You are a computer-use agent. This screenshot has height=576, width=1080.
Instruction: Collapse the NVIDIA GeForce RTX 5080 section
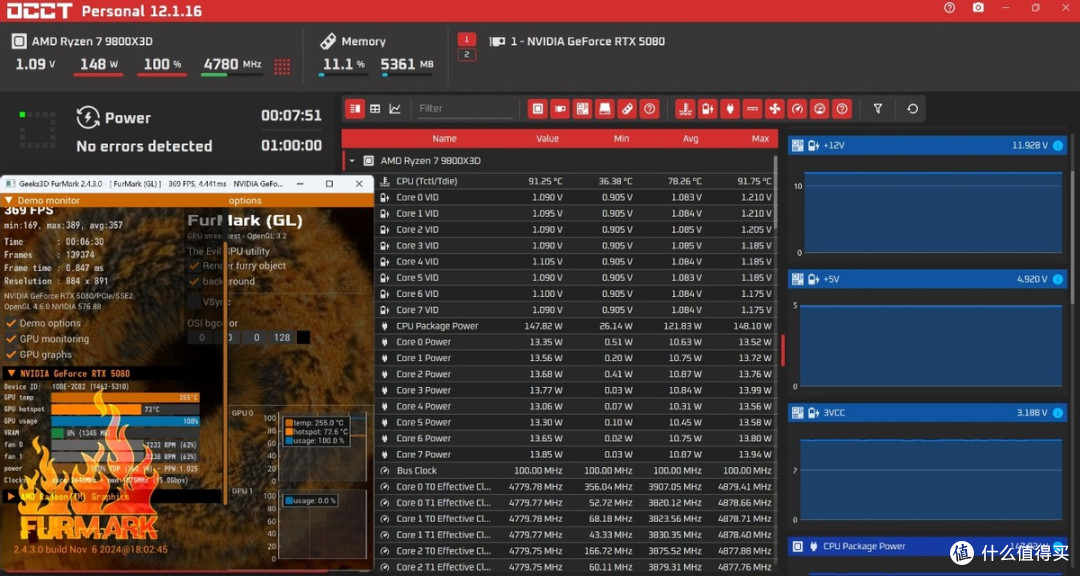(x=11, y=373)
